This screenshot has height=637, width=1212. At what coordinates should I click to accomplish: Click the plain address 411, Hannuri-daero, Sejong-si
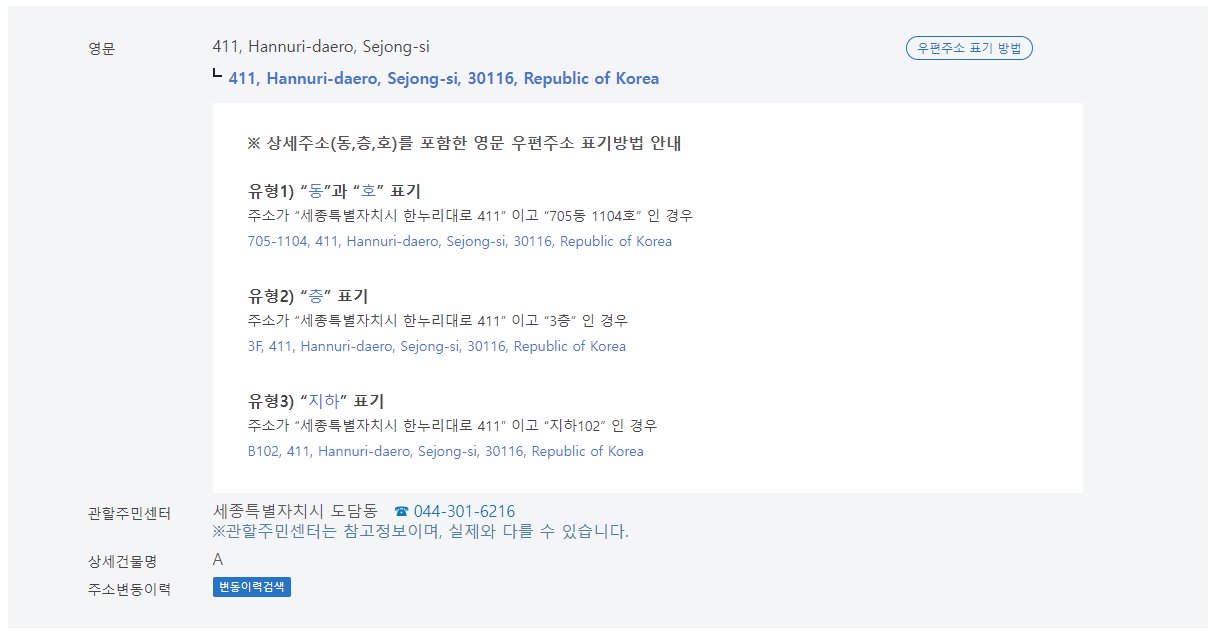coord(321,47)
